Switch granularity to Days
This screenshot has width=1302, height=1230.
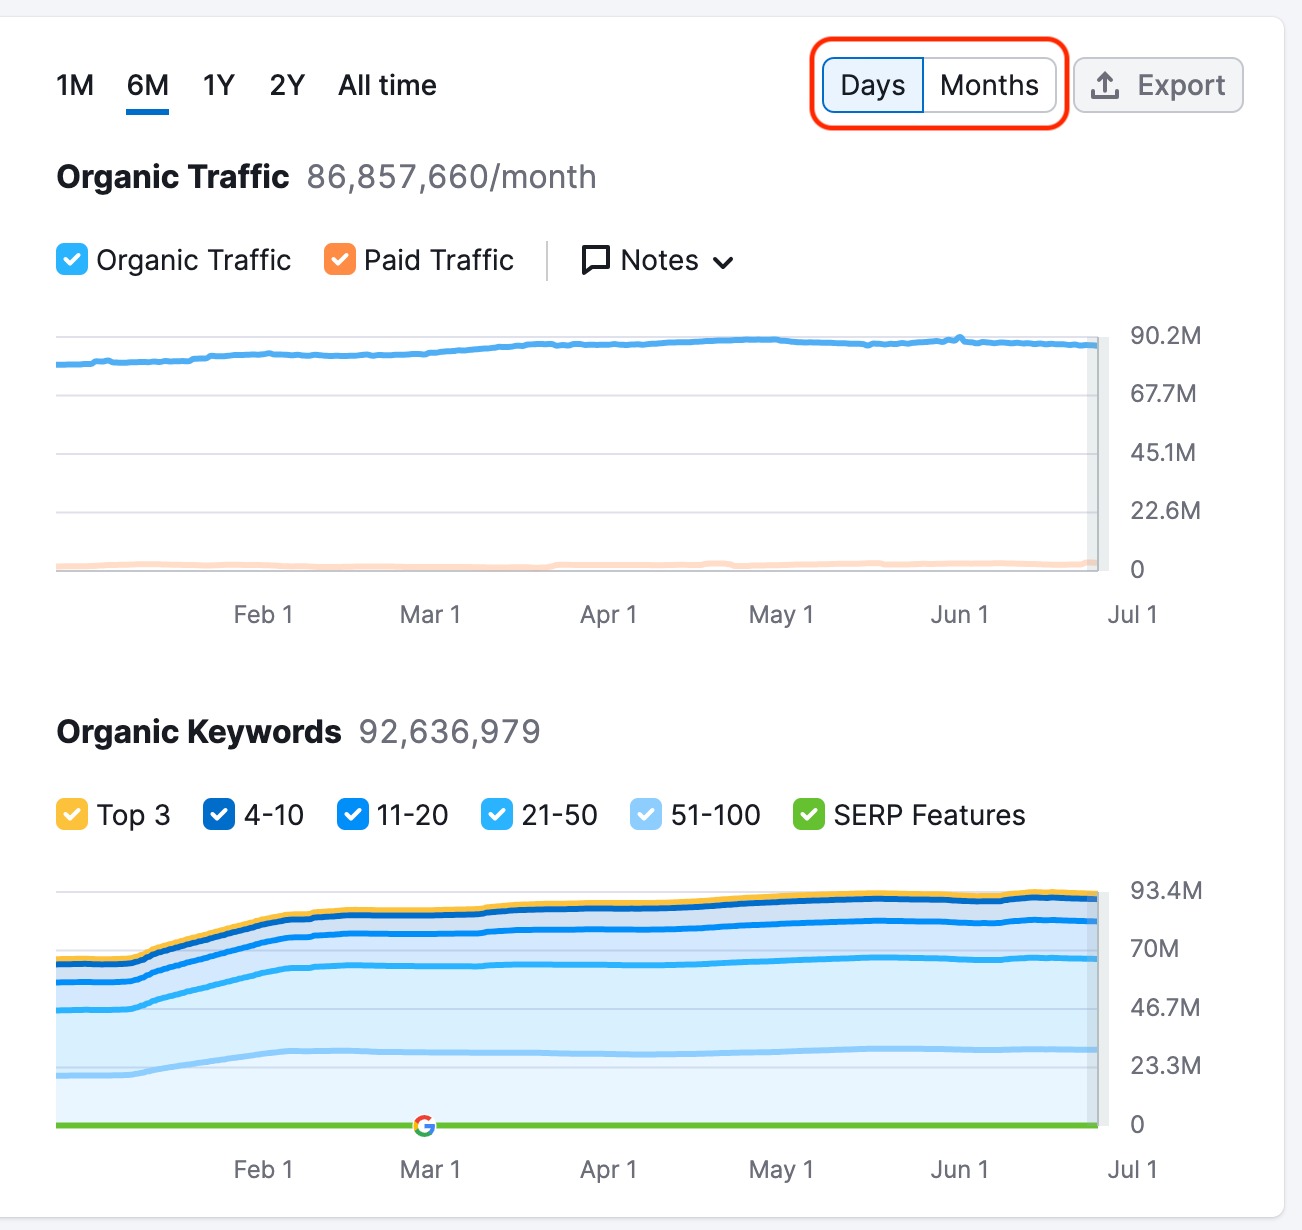click(873, 85)
